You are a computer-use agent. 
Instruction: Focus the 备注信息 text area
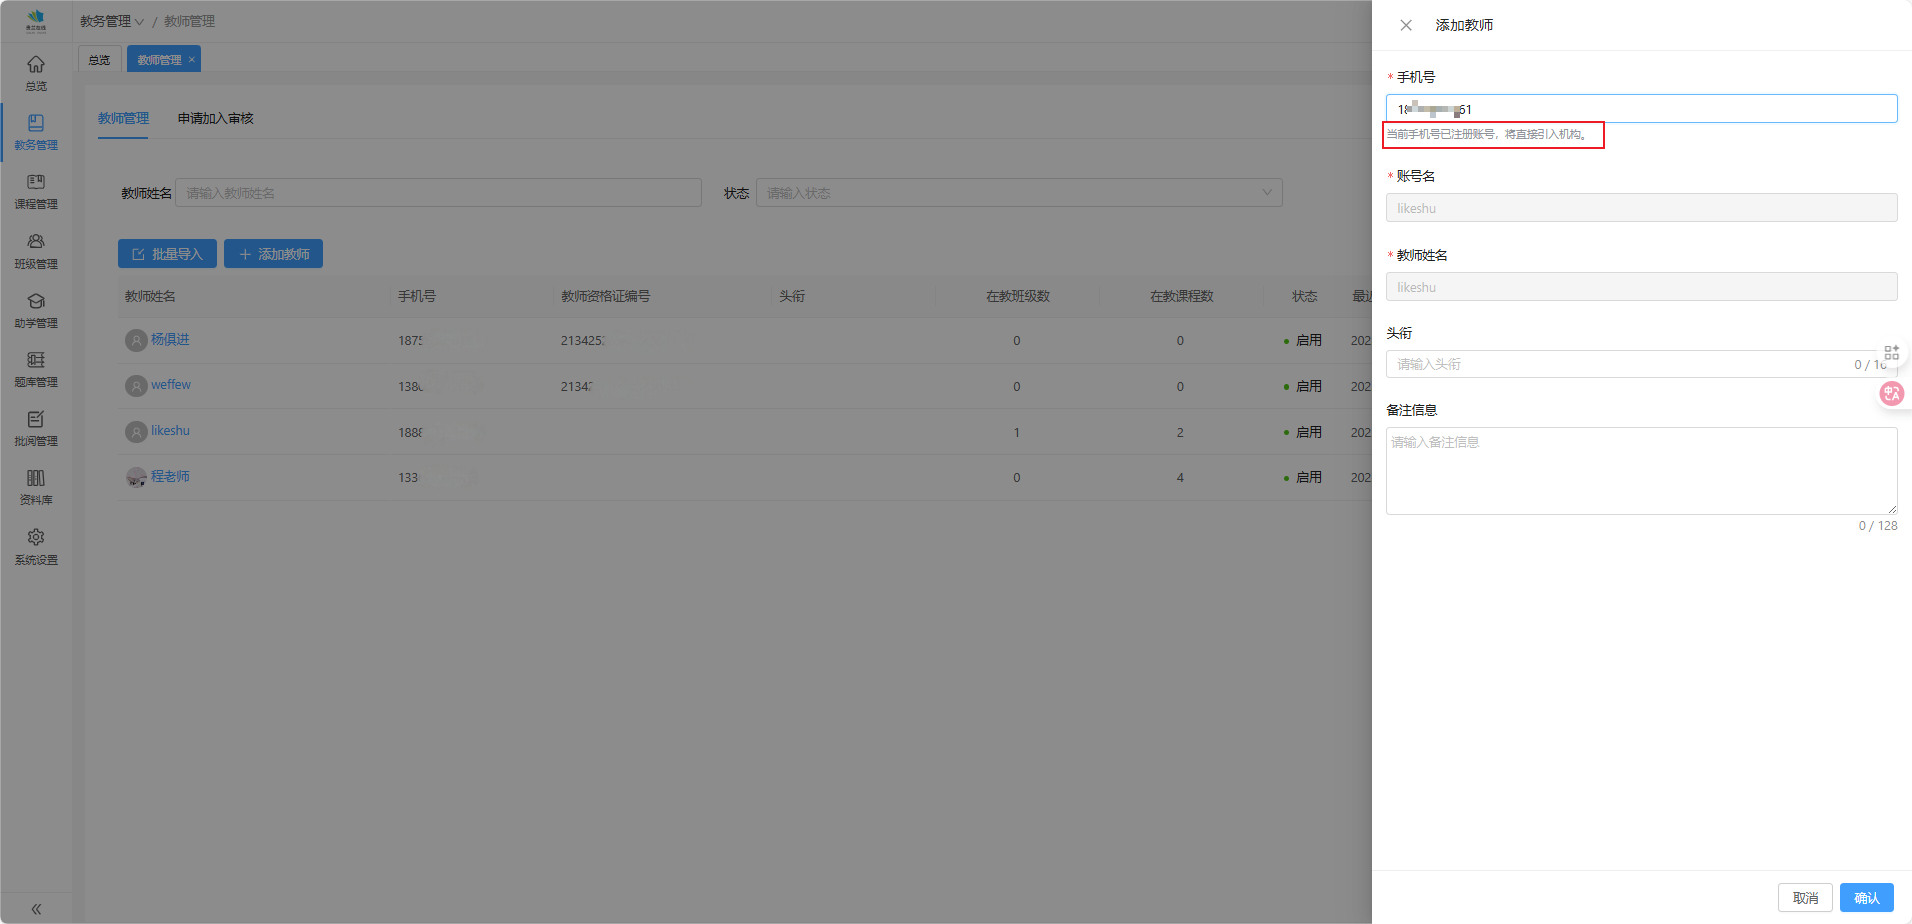1641,471
